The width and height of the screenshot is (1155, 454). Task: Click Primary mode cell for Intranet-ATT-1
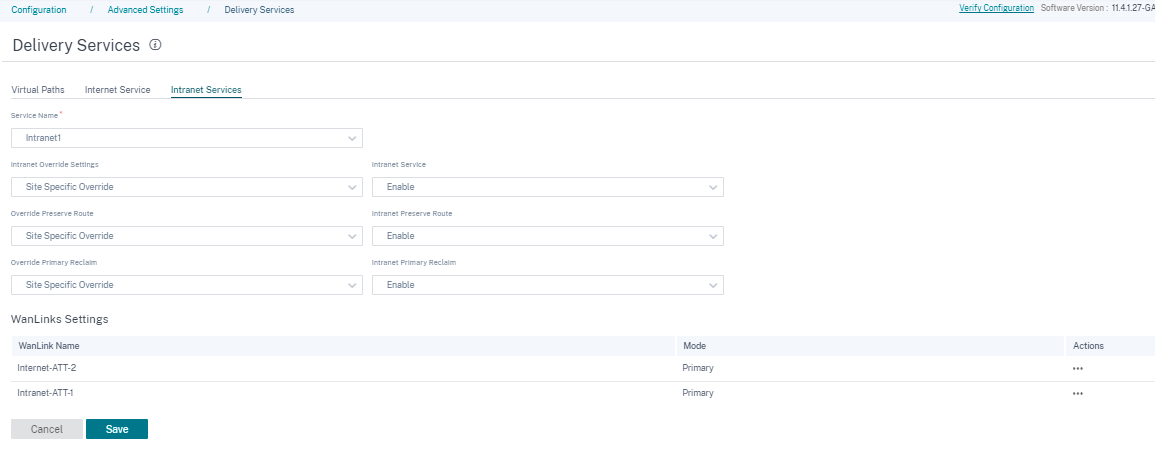point(698,393)
